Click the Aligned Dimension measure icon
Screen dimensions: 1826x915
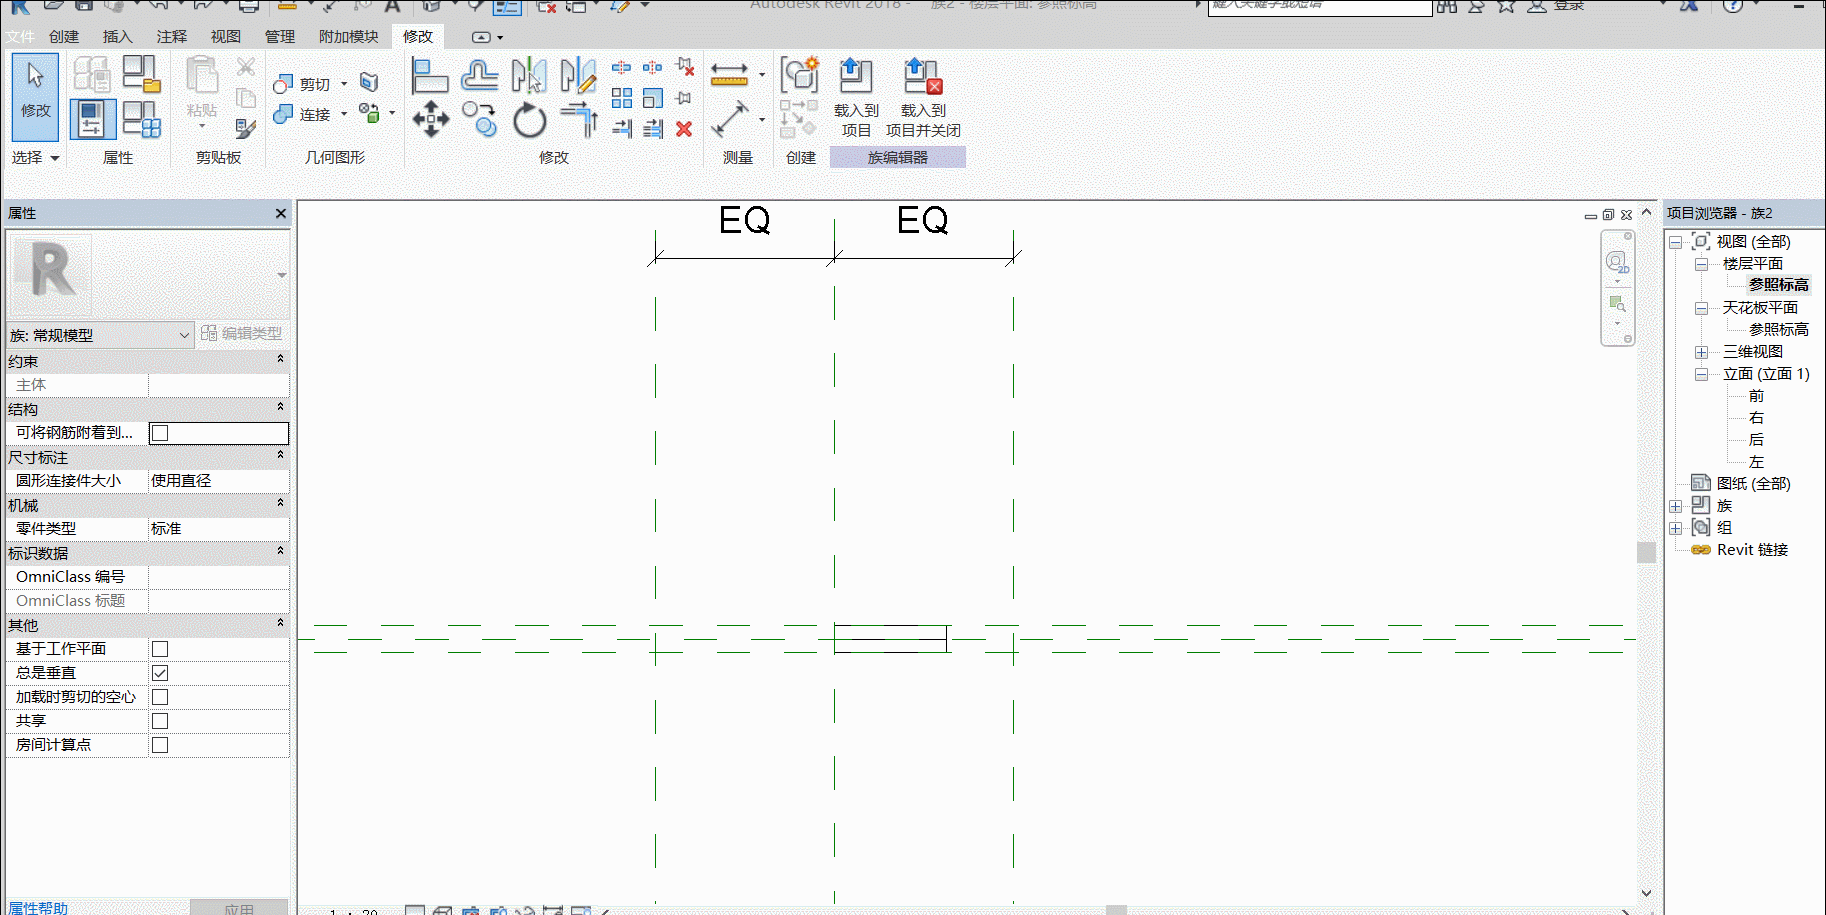click(729, 75)
